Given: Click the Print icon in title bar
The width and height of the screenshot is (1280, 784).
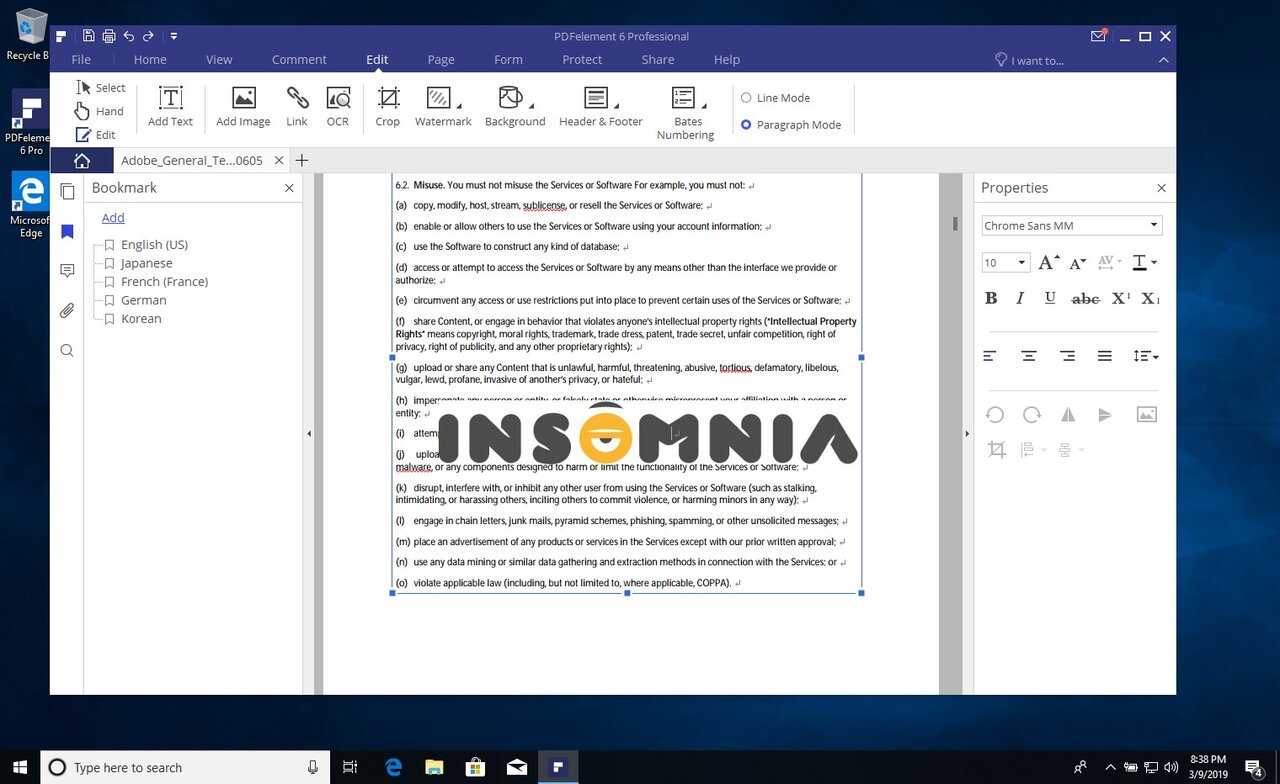Looking at the screenshot, I should click(x=108, y=36).
